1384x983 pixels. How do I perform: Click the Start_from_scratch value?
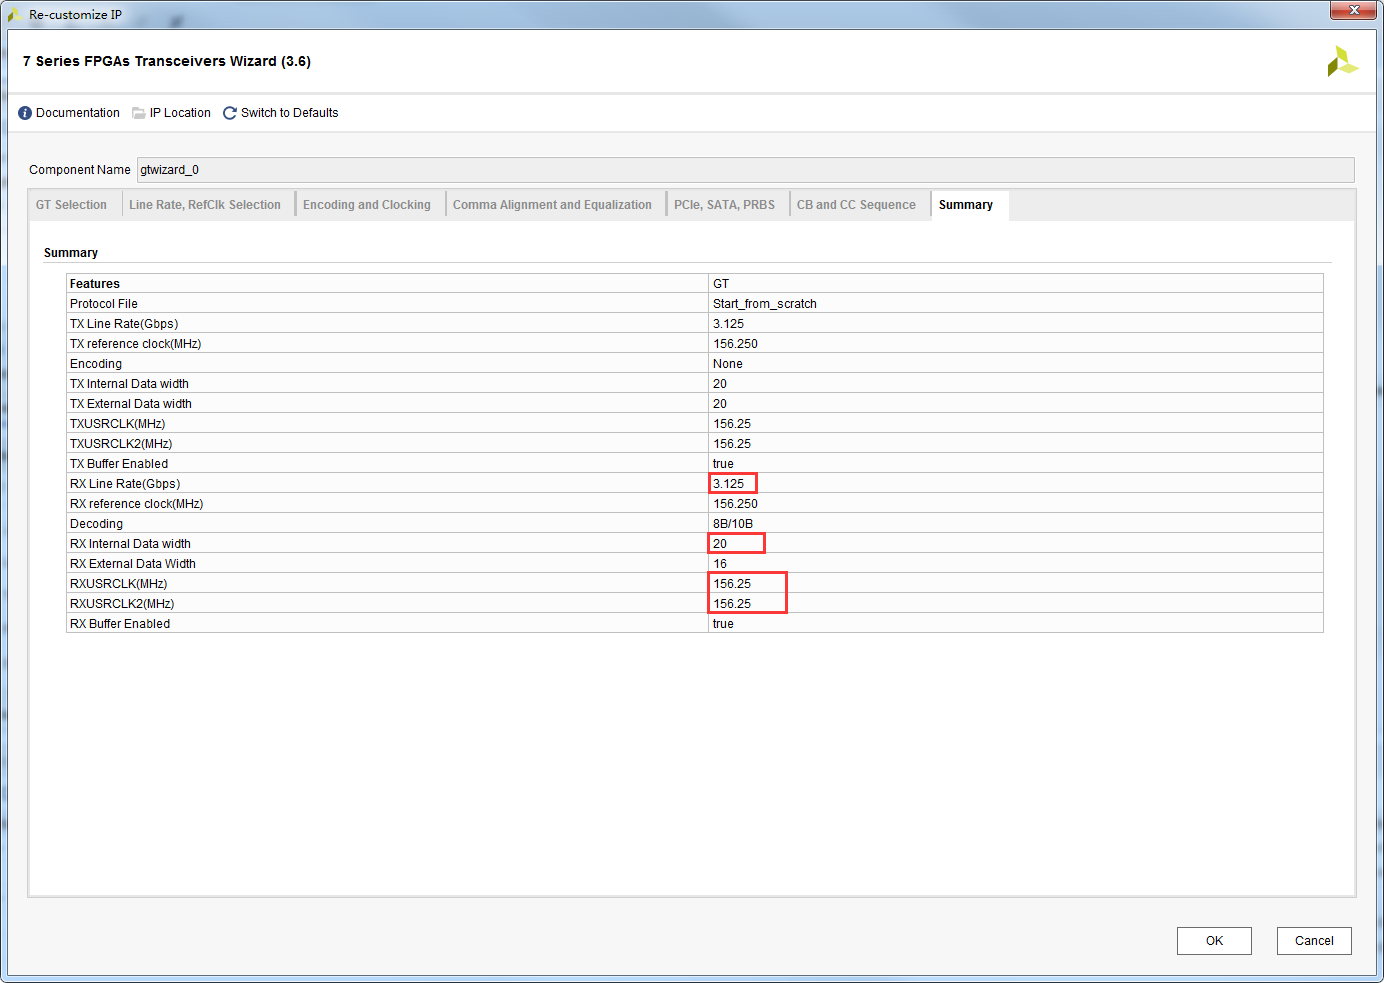[765, 304]
